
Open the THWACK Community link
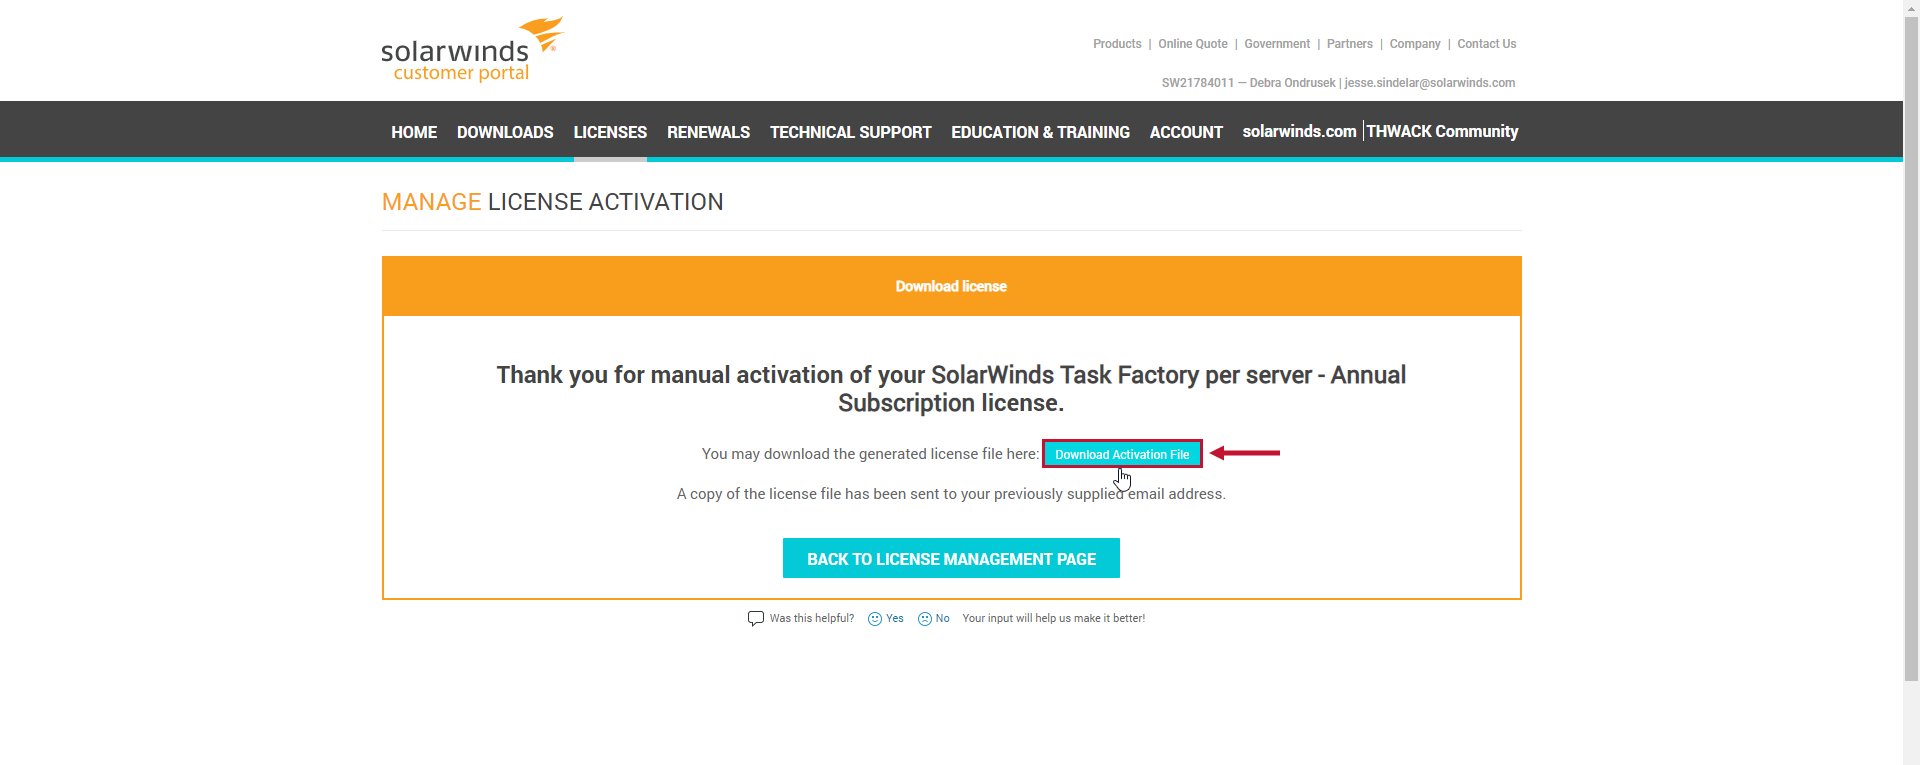click(x=1442, y=131)
